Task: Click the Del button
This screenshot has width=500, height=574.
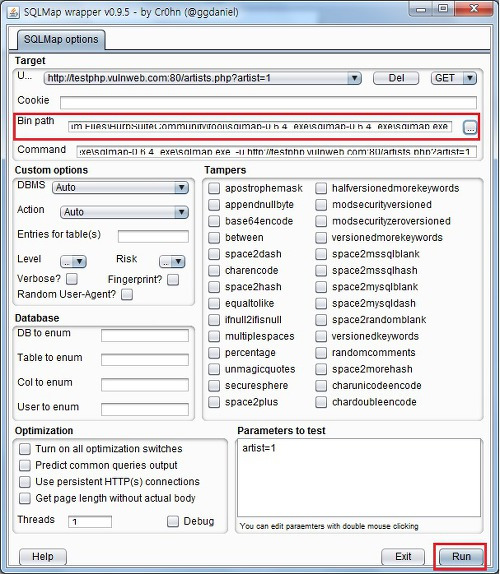Action: (x=396, y=78)
